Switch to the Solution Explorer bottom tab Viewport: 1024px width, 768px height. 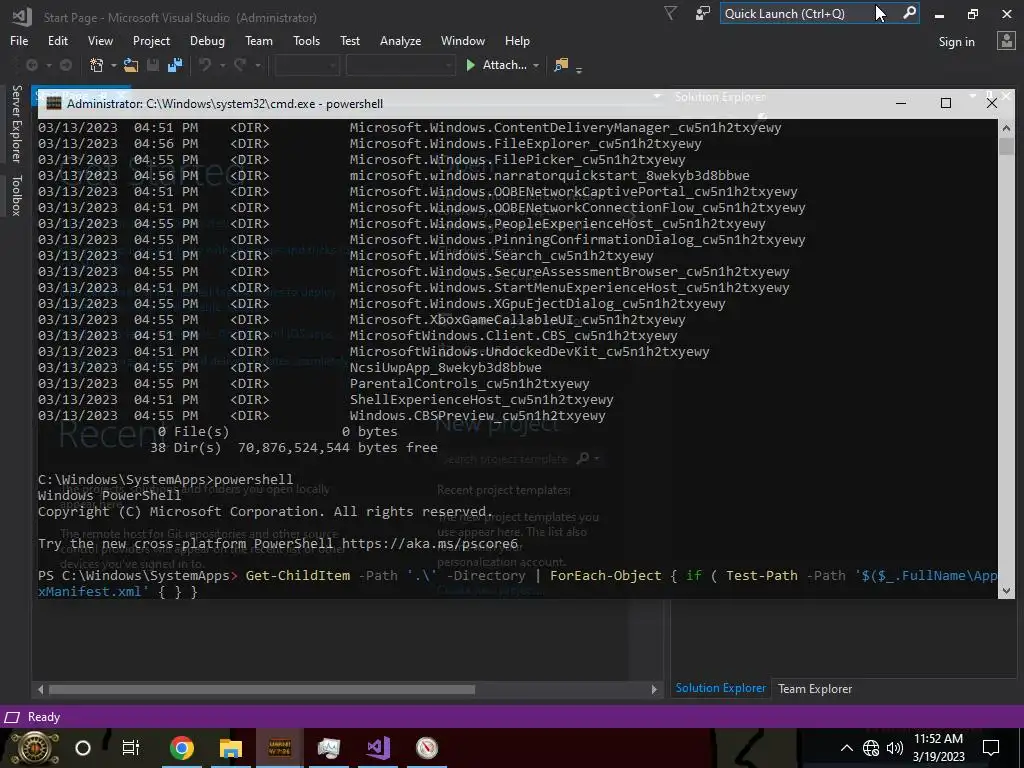click(x=720, y=688)
